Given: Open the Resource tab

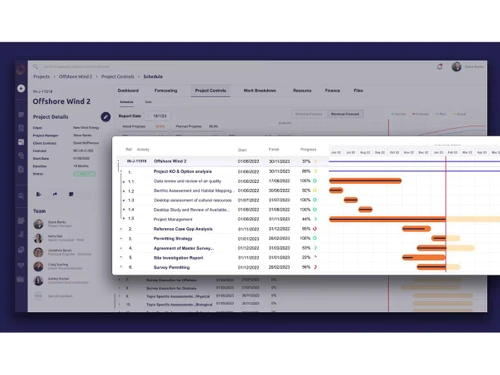Looking at the screenshot, I should click(302, 91).
